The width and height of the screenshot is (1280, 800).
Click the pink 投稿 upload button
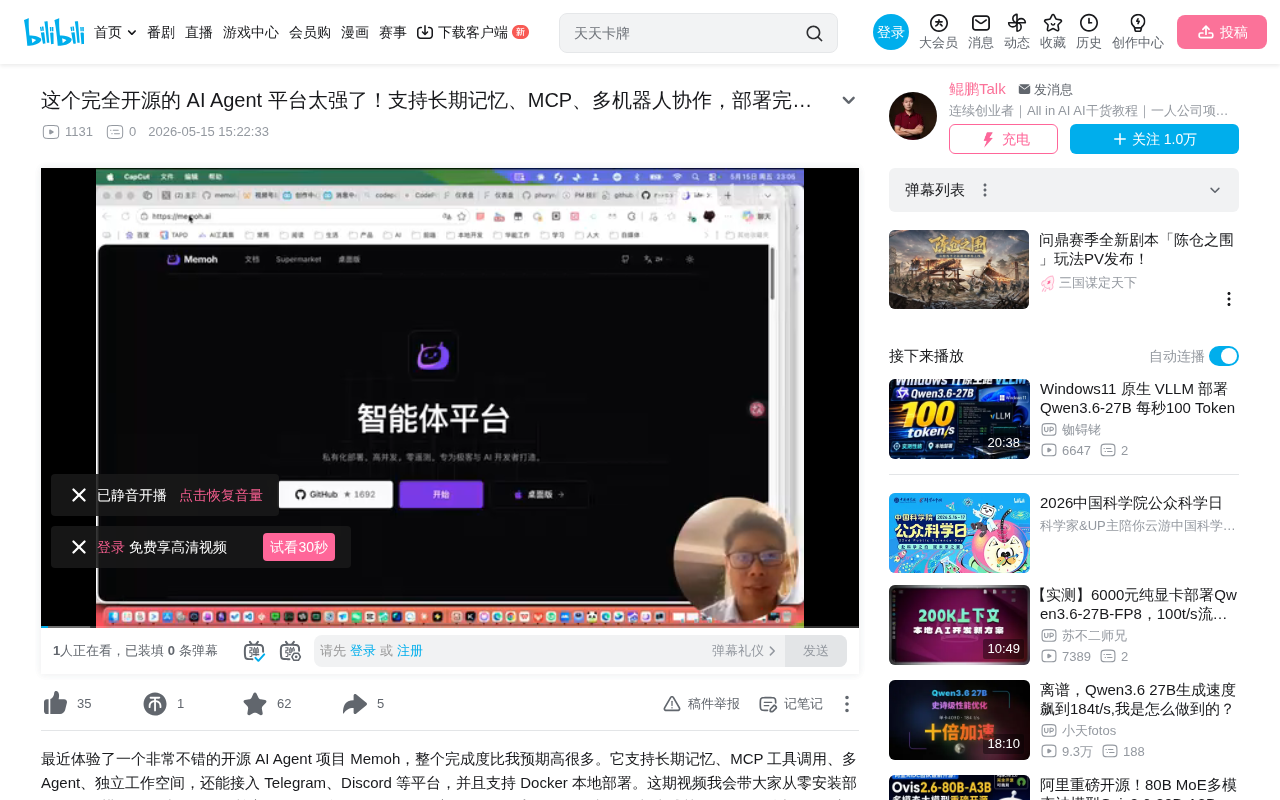click(1222, 32)
